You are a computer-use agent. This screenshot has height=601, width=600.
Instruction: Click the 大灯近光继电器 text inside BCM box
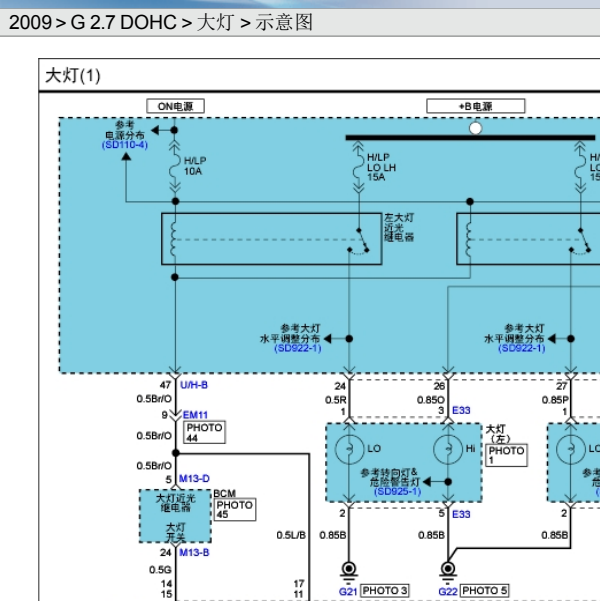176,503
